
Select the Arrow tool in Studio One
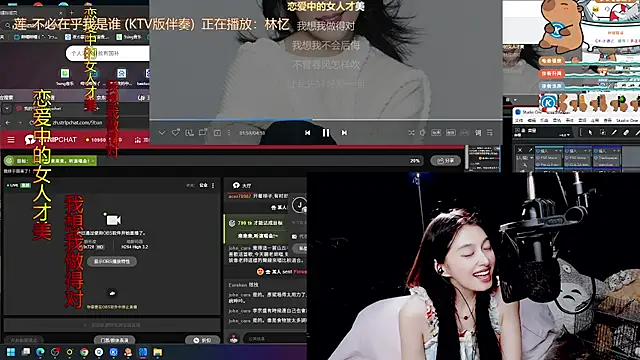[590, 132]
